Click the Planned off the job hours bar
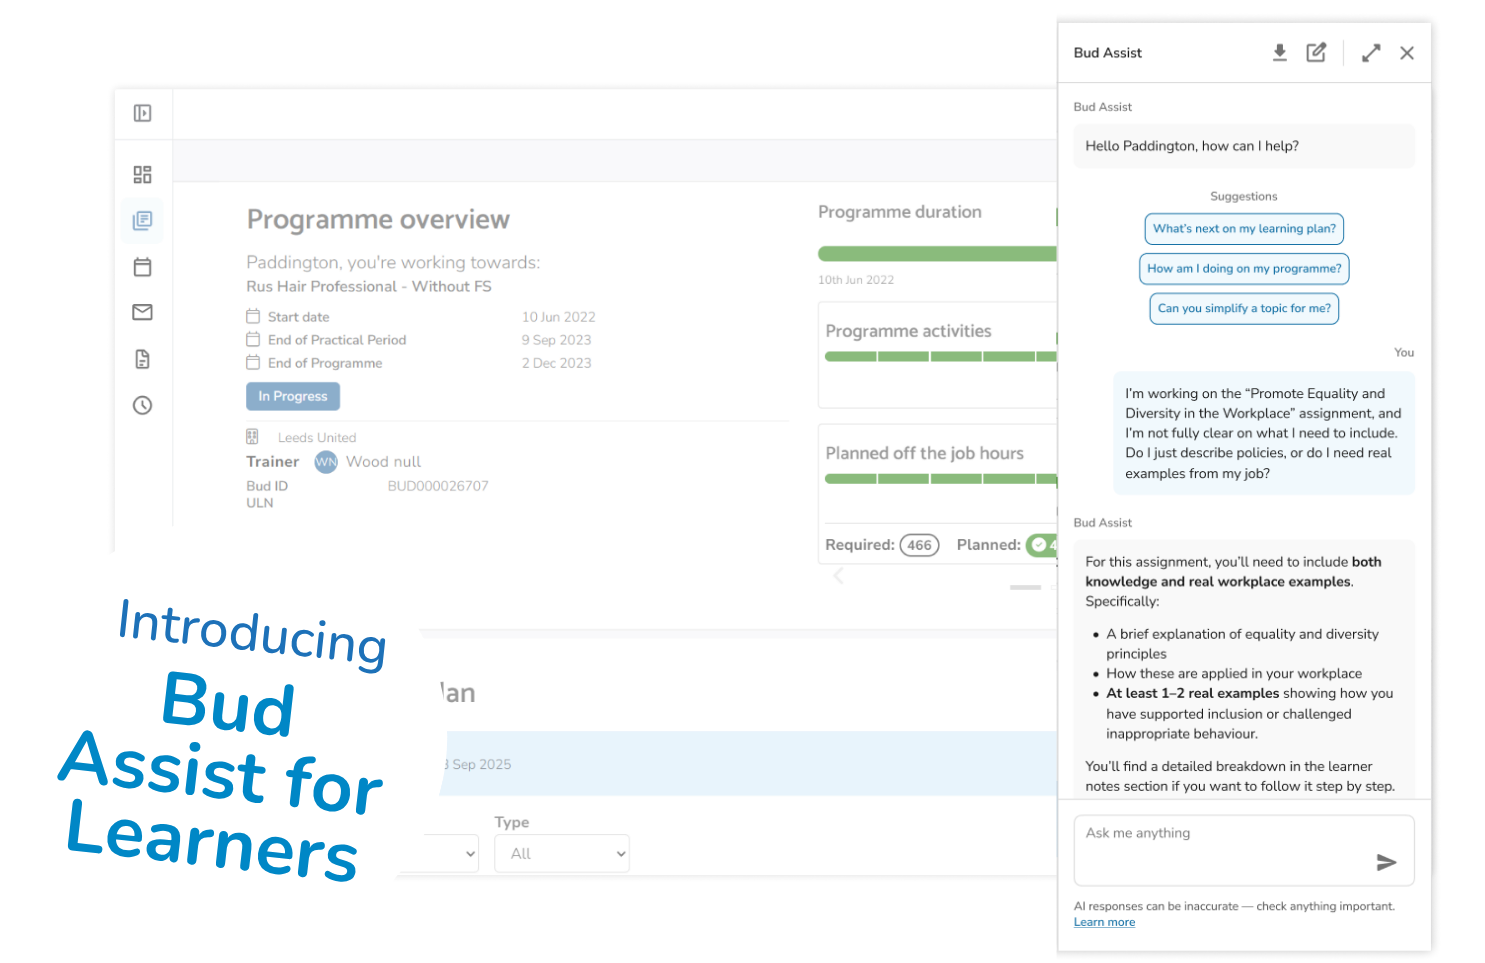 tap(940, 479)
